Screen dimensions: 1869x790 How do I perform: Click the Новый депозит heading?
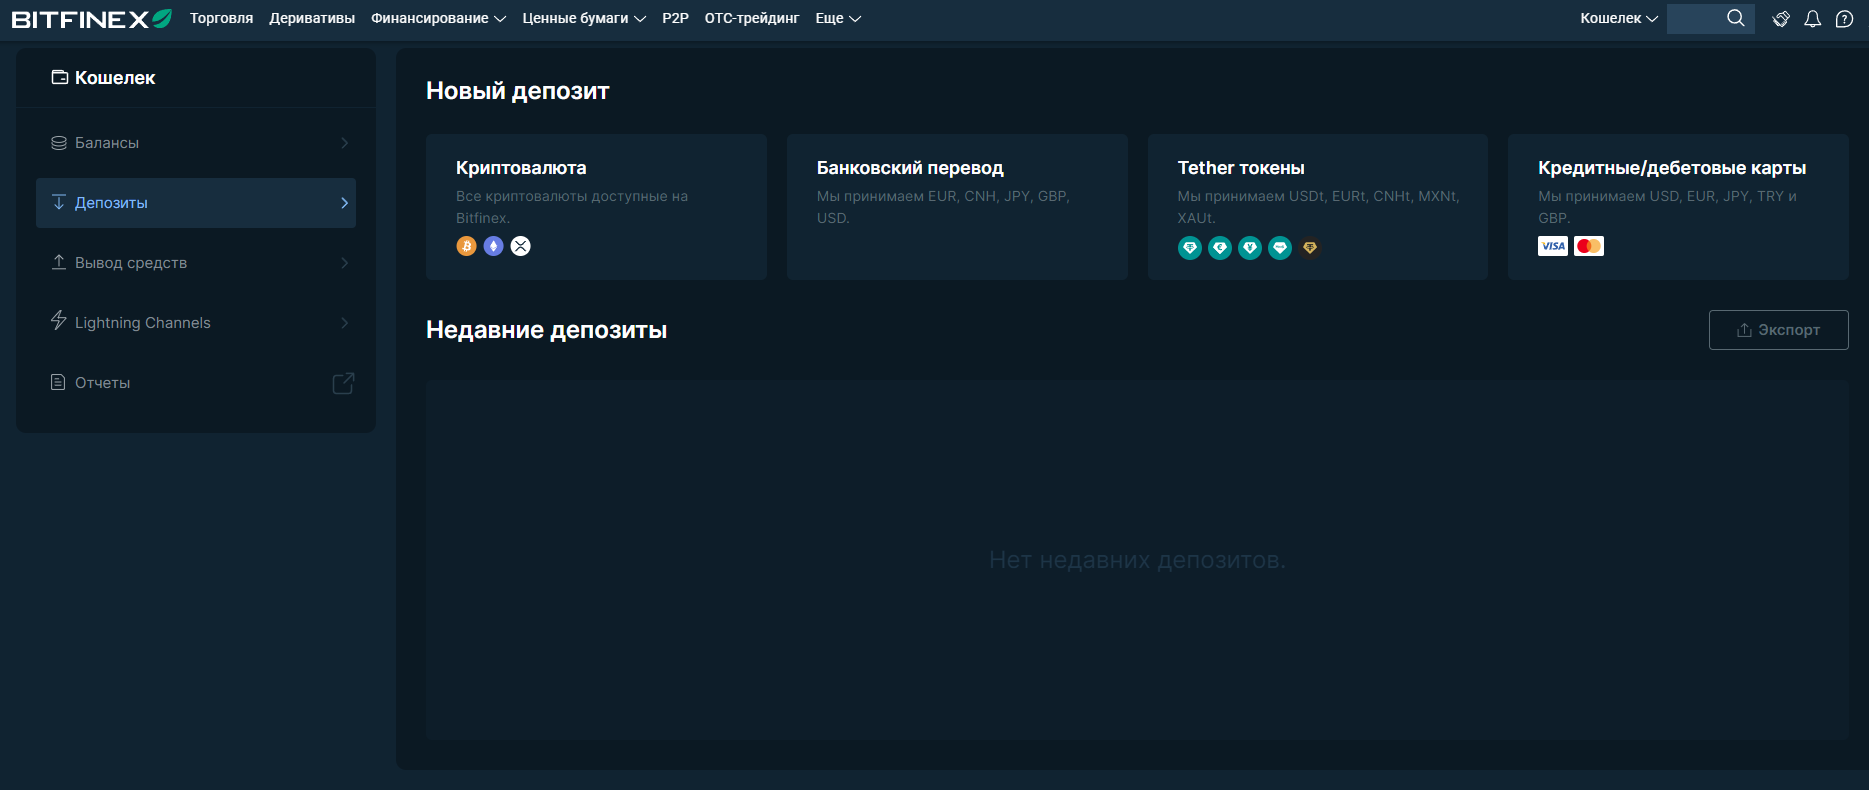pyautogui.click(x=517, y=91)
